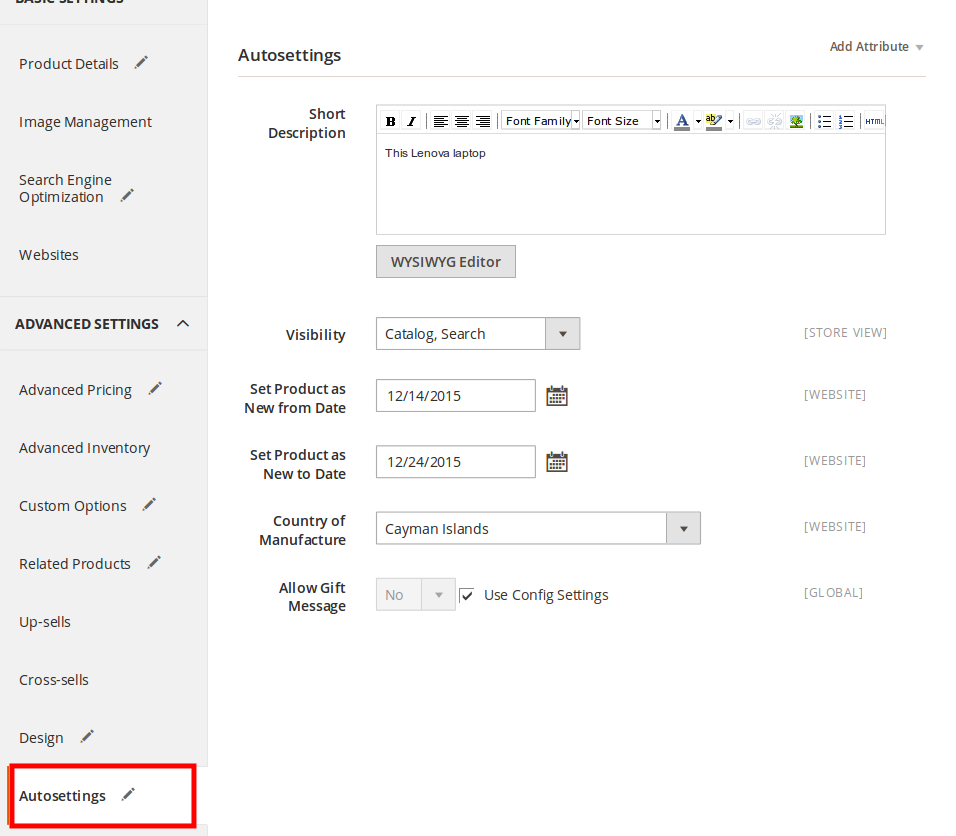Collapse the Advanced Settings section
956x836 pixels.
[x=183, y=324]
